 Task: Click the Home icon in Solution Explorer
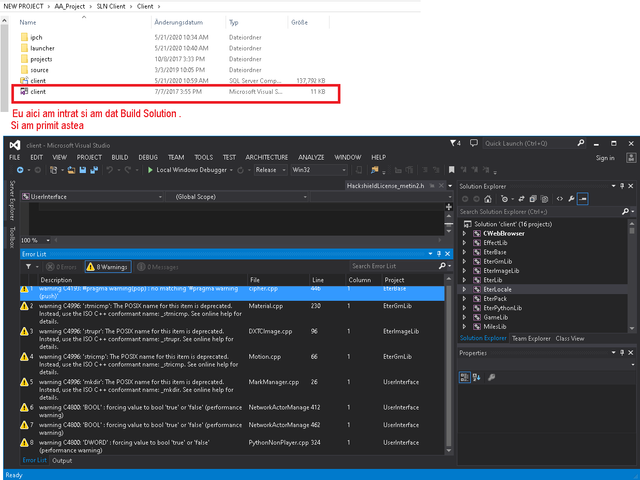point(488,199)
